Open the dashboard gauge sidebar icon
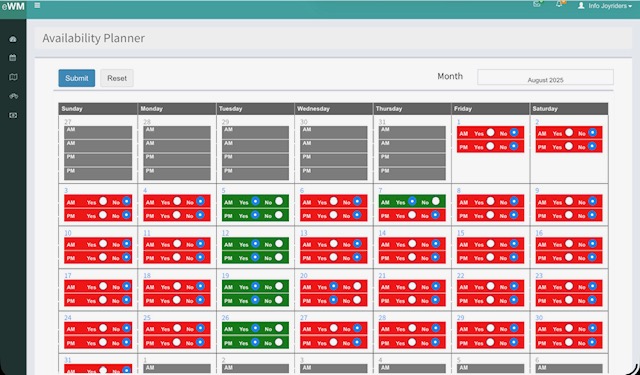Screen dimensions: 640x375 pos(13,39)
